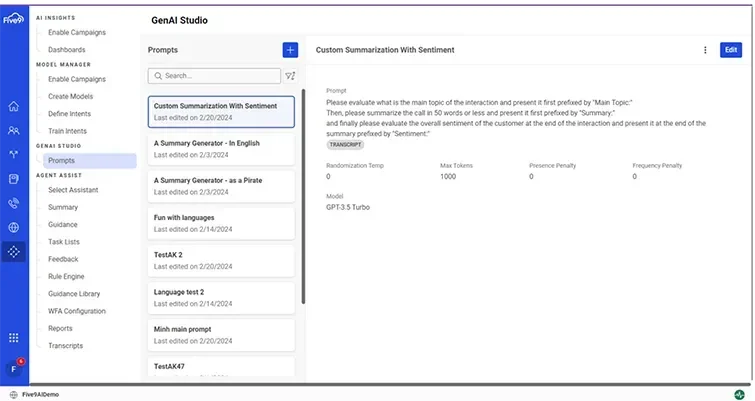Click the user avatar with notification badge

tap(14, 367)
